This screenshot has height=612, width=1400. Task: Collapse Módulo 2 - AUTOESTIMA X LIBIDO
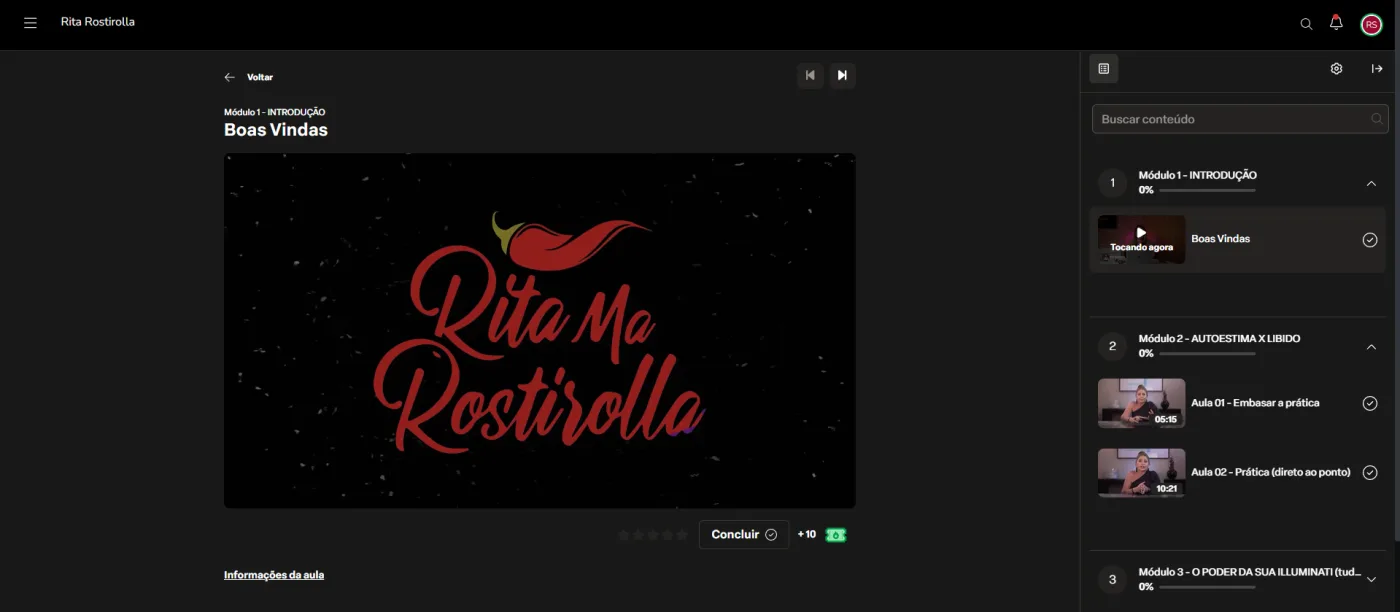[1371, 347]
